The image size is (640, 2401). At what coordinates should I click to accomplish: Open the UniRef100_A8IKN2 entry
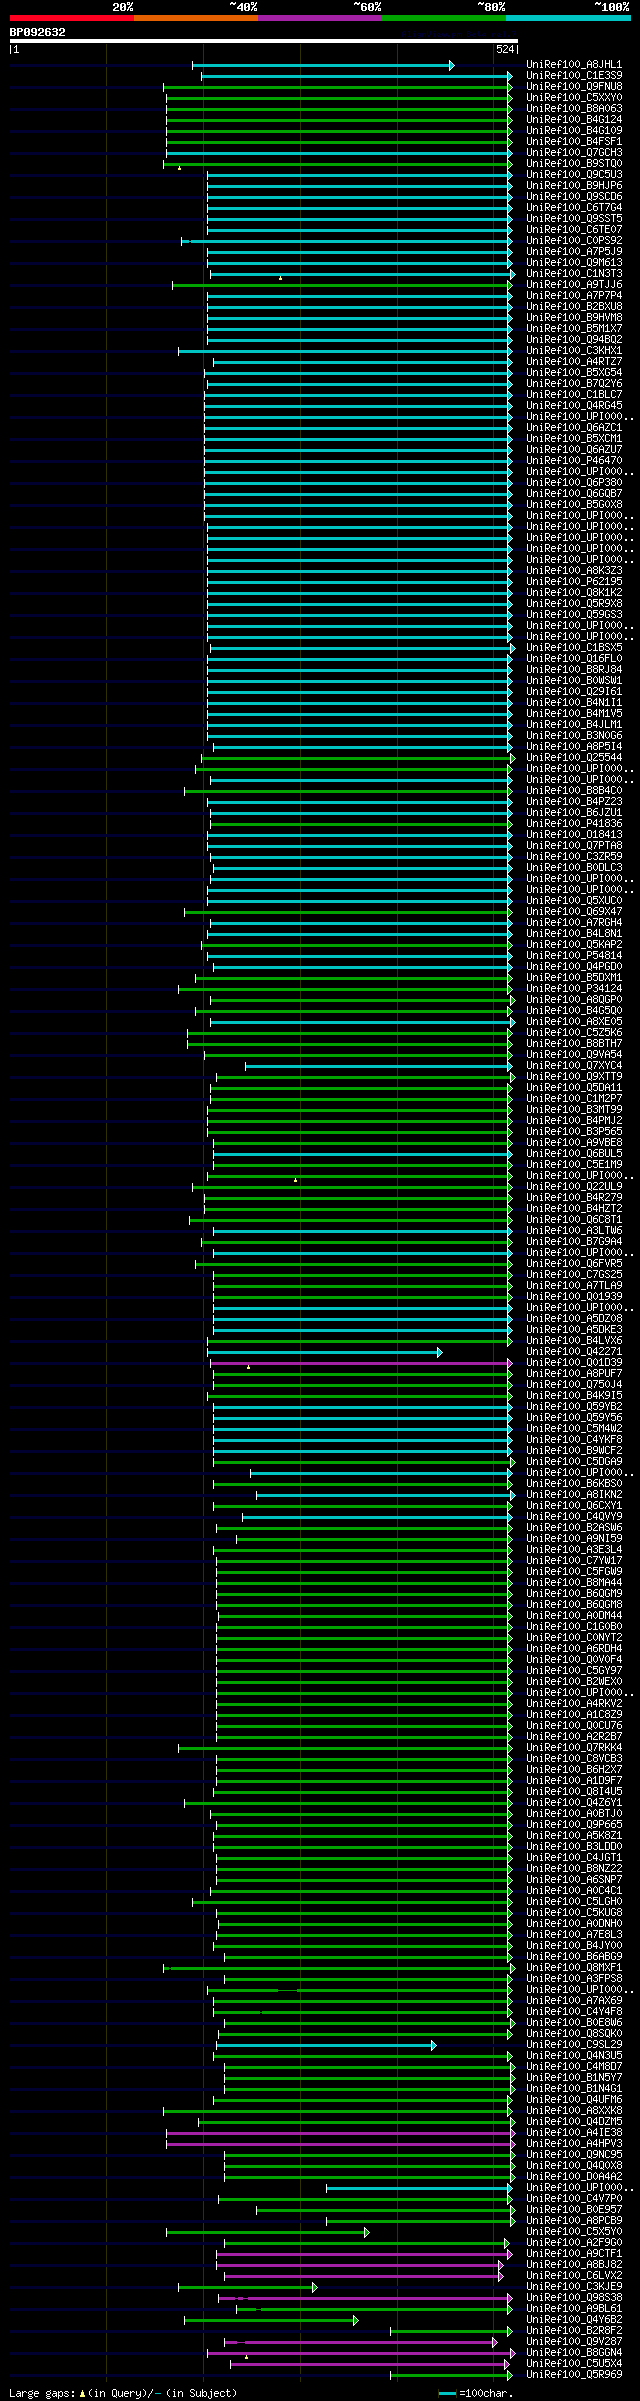pos(574,1495)
